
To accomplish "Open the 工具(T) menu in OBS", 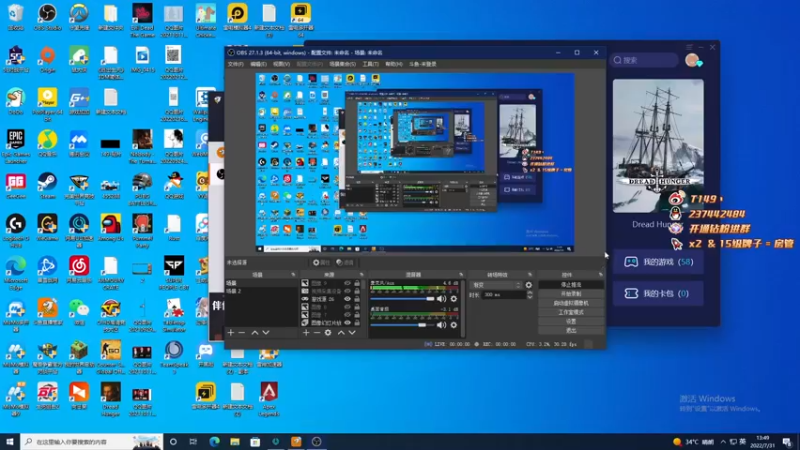I will click(370, 64).
